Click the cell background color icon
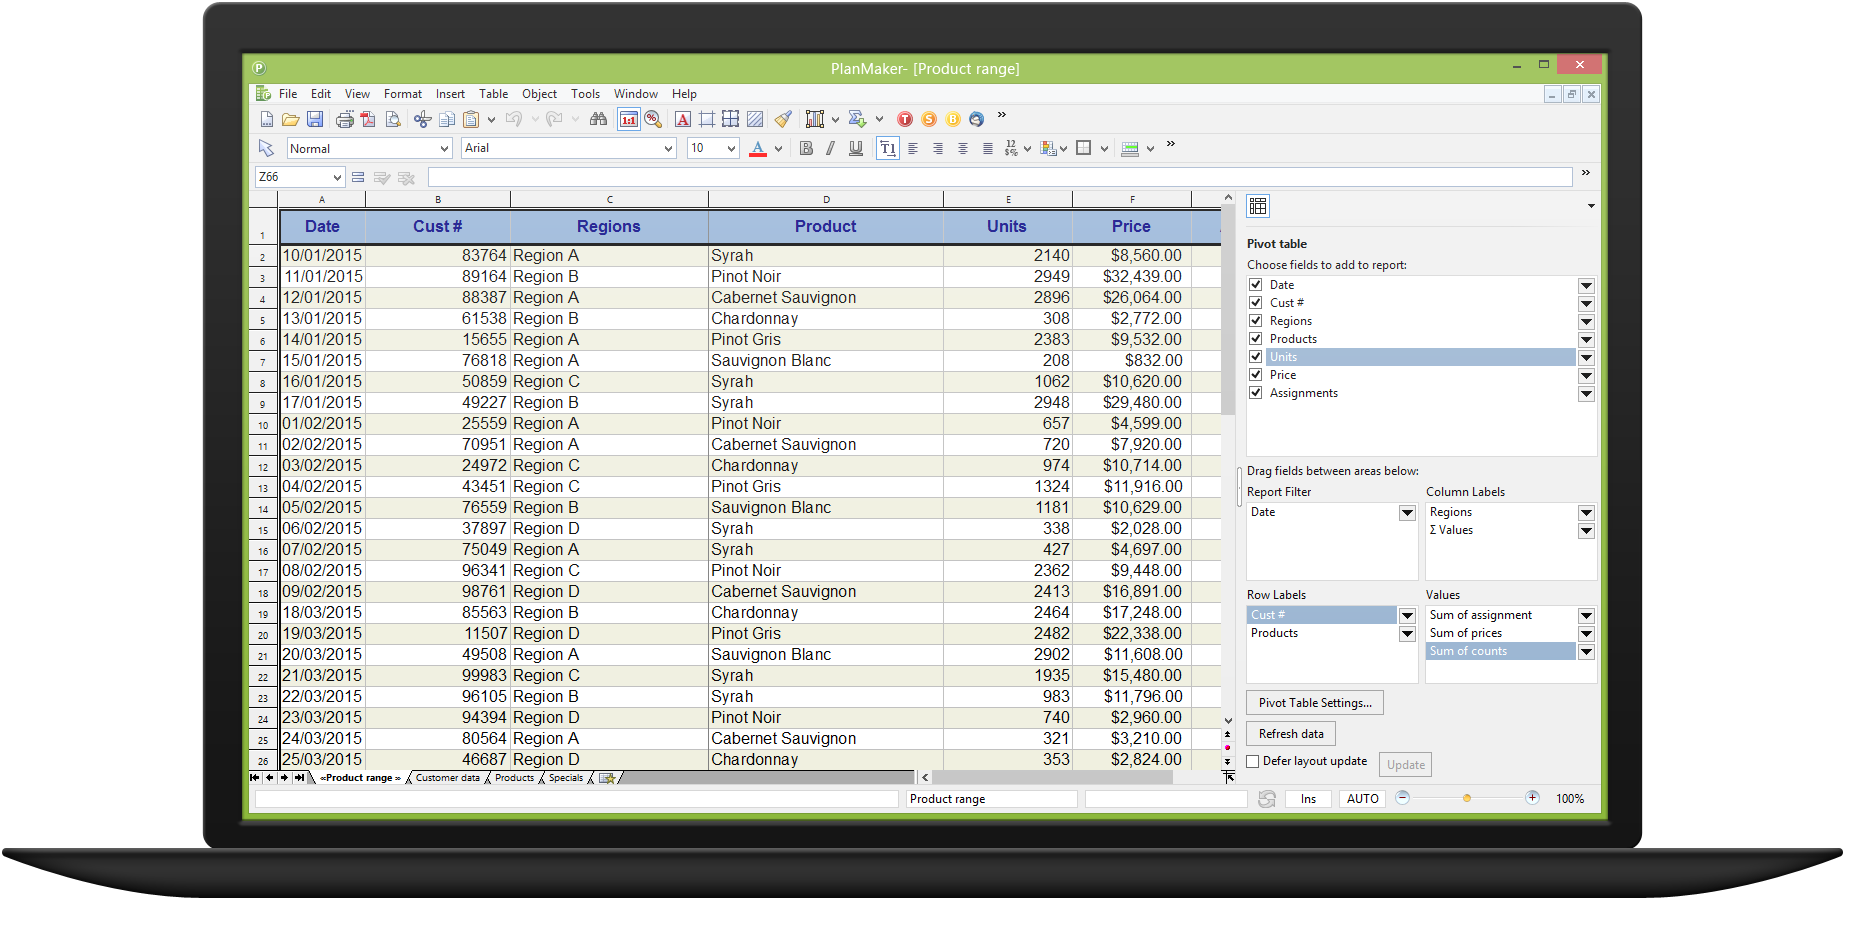Viewport: 1850px width, 930px height. pyautogui.click(x=1130, y=148)
